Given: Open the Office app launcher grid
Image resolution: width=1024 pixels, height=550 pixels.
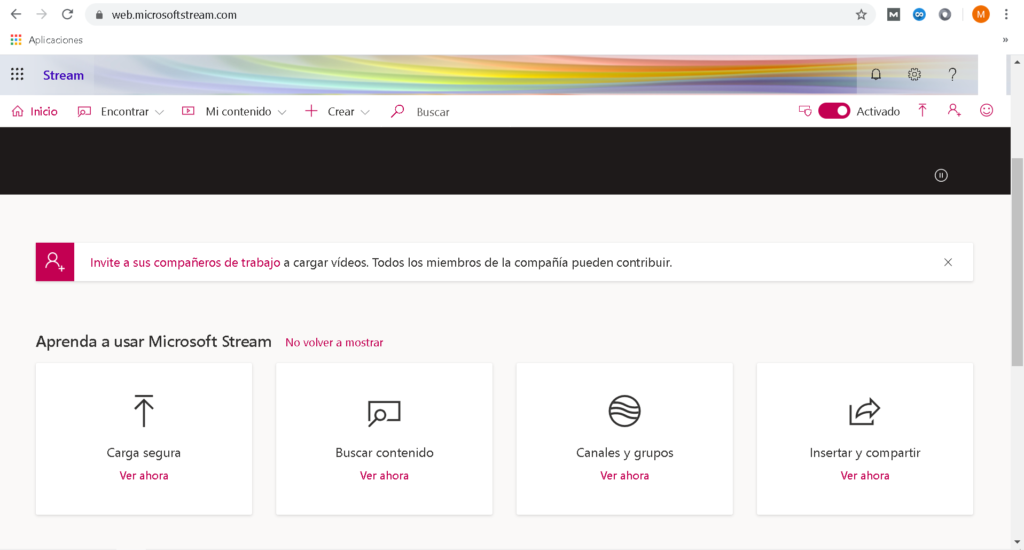Looking at the screenshot, I should point(17,74).
